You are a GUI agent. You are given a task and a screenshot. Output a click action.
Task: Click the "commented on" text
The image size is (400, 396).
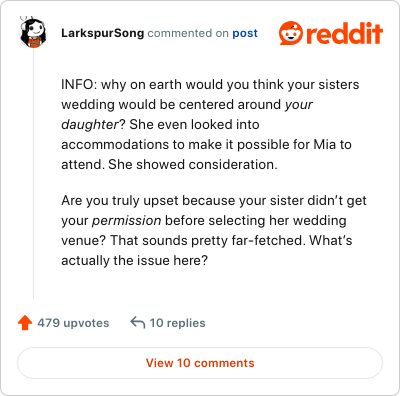188,33
